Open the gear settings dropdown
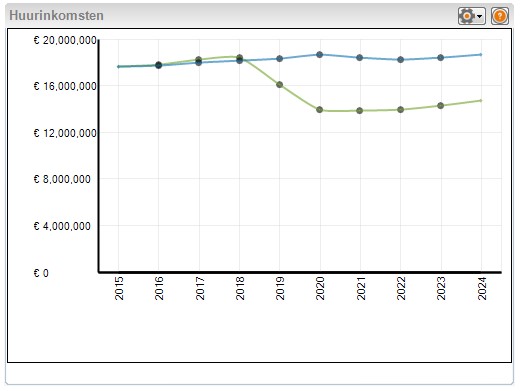The height and width of the screenshot is (391, 521). [471, 16]
